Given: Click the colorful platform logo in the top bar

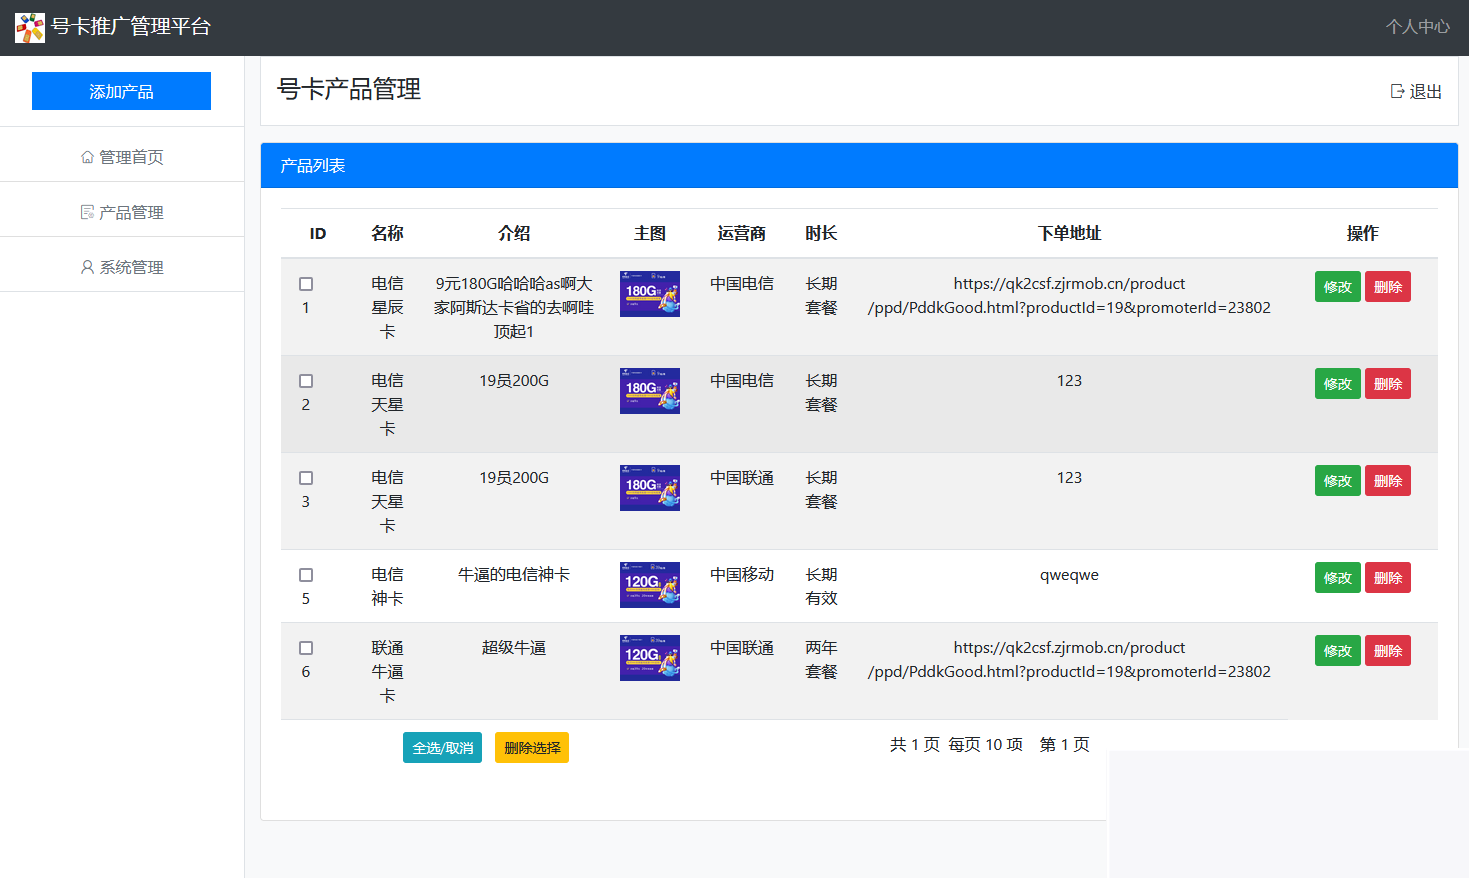Looking at the screenshot, I should 29,27.
